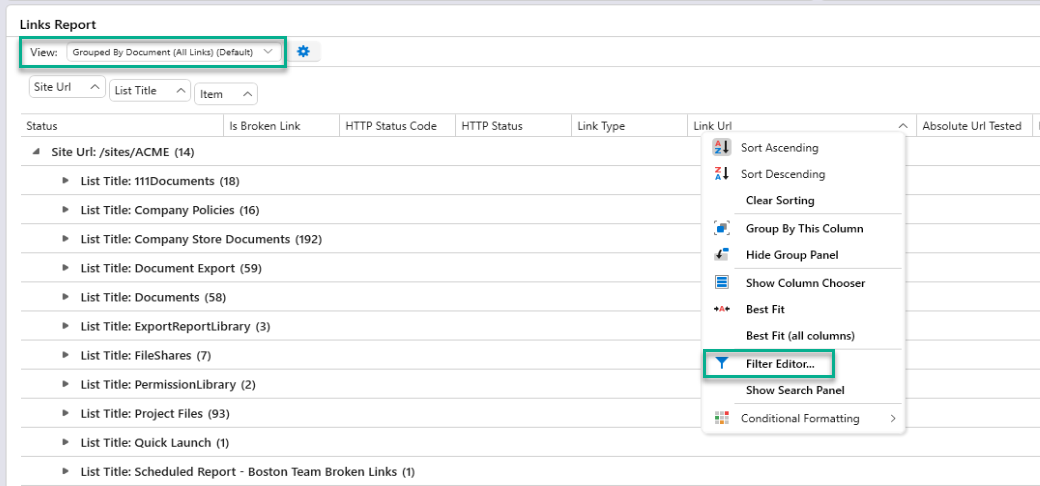1040x486 pixels.
Task: Click the Hide Group Panel icon
Action: 721,255
